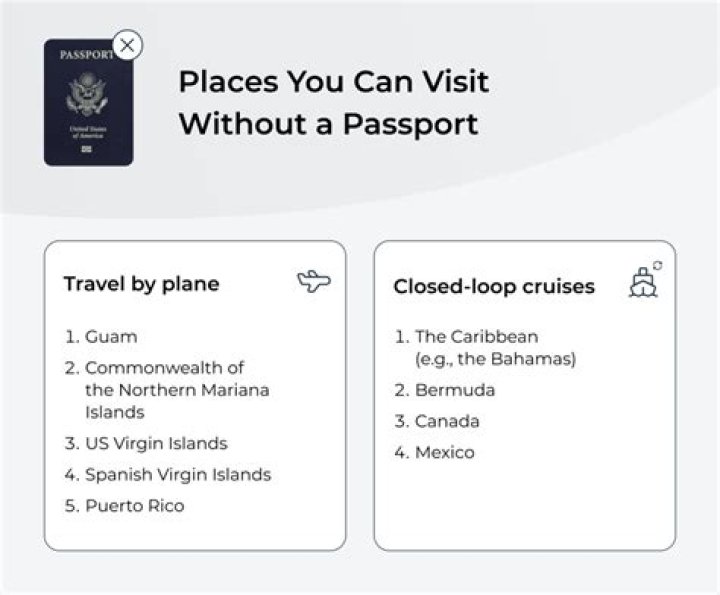Click "US Virgin Islands" entry

156,443
